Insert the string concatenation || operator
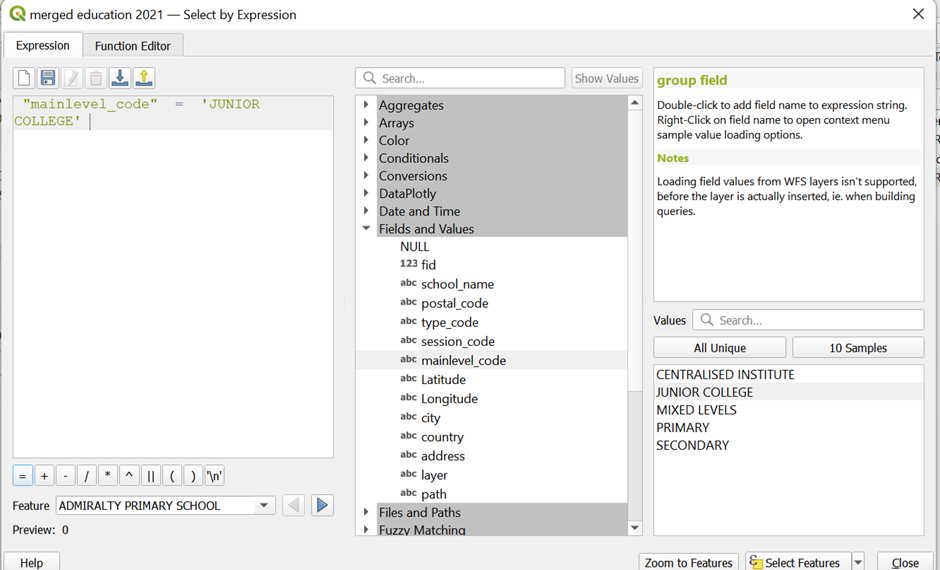This screenshot has width=940, height=570. coord(150,476)
